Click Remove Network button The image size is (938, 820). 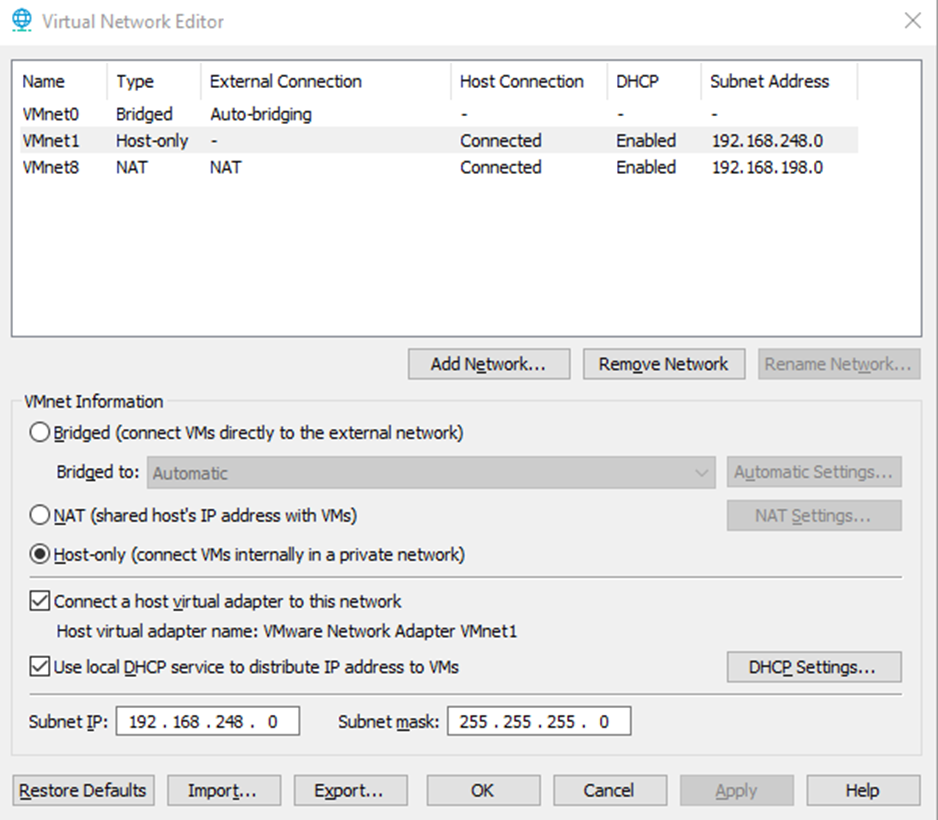(664, 364)
